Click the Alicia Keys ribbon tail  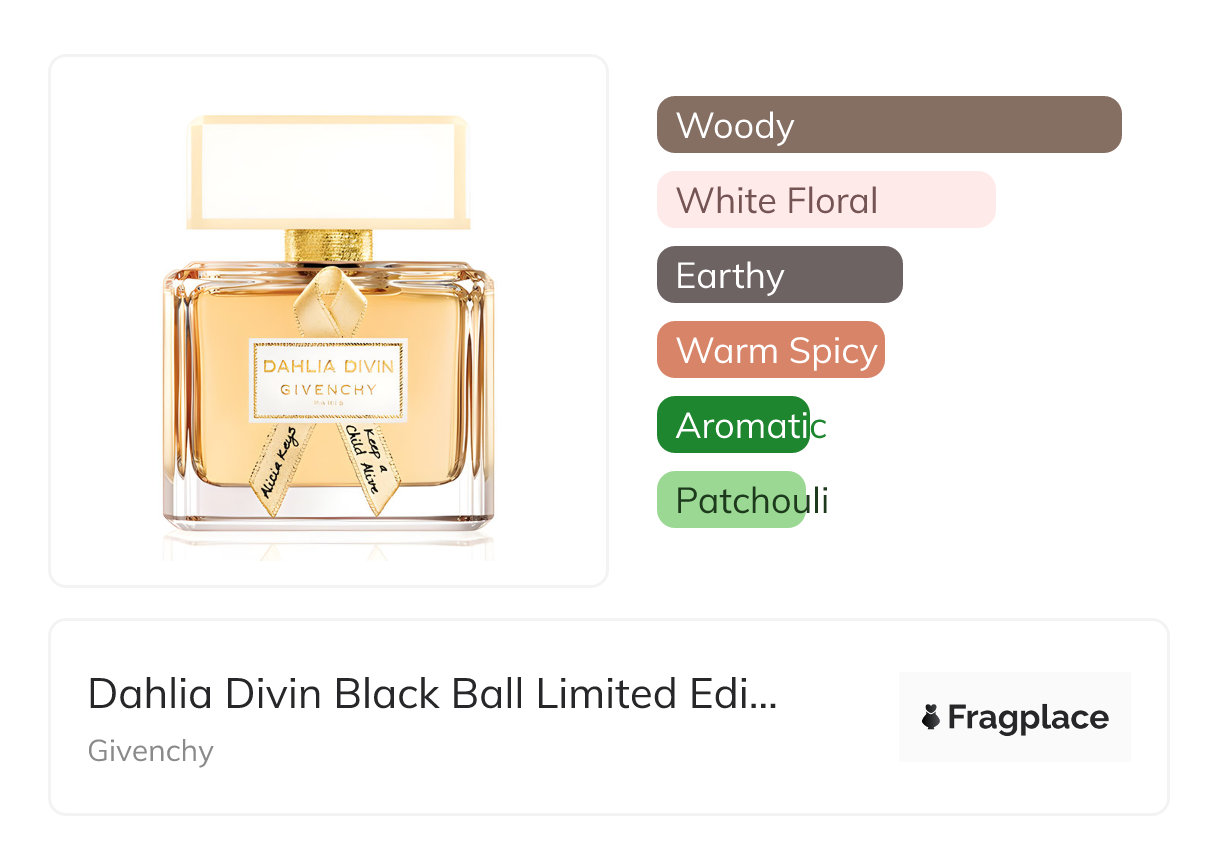click(x=282, y=465)
